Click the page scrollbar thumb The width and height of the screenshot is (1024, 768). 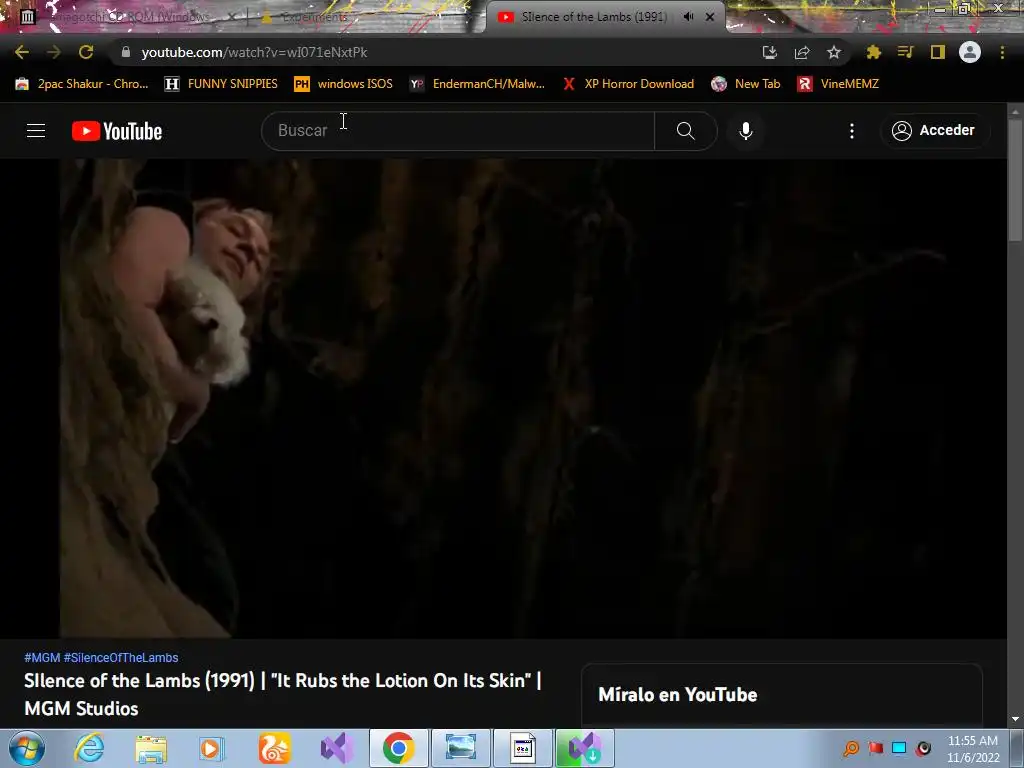[1016, 180]
